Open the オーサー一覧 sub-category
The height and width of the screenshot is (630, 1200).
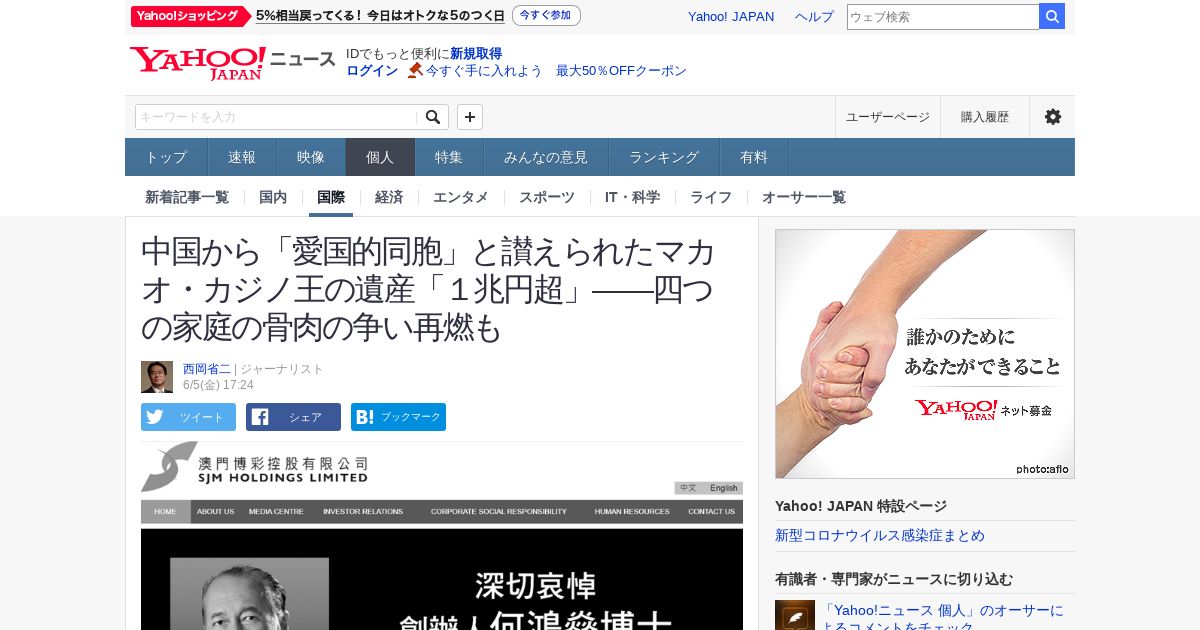click(x=804, y=197)
